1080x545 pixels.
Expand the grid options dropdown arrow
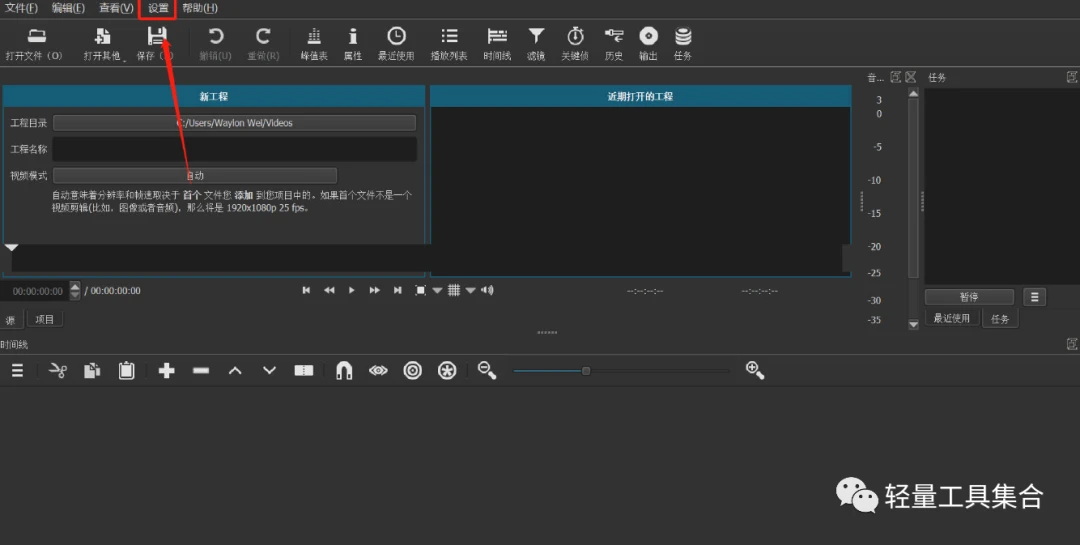coord(470,290)
